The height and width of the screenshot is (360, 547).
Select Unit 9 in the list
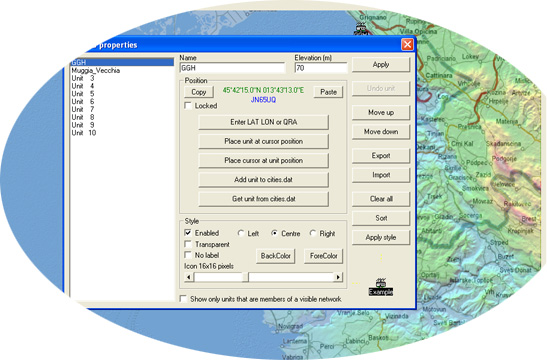tap(122, 125)
